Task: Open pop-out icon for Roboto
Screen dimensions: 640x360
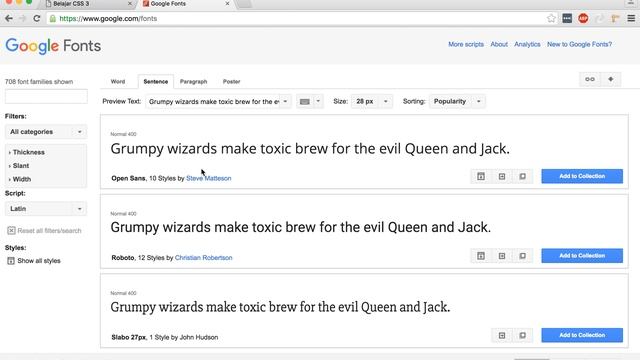Action: click(x=522, y=256)
